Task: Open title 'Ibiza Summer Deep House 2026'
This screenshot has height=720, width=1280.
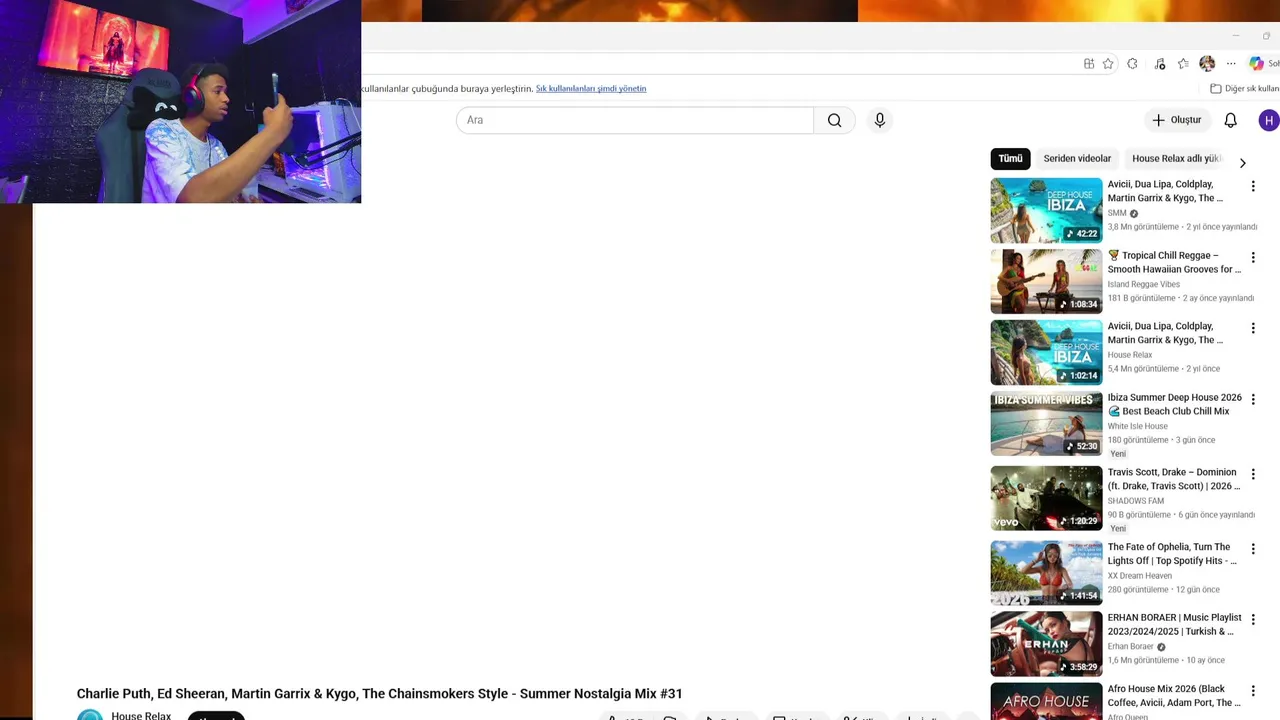Action: click(1174, 404)
